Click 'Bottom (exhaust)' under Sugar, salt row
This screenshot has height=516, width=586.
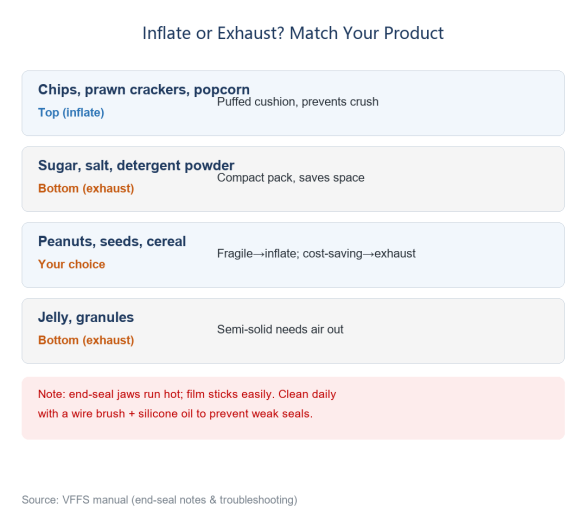click(86, 188)
